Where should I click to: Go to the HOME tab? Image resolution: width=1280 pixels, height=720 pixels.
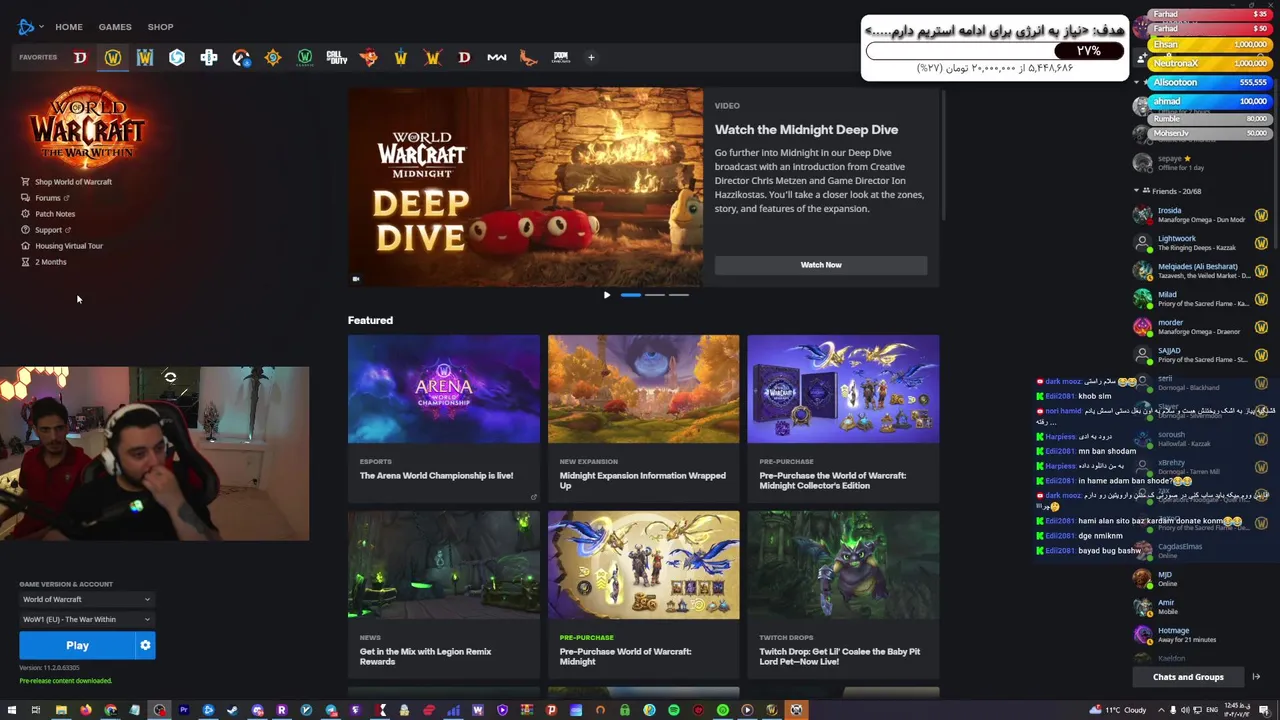click(69, 27)
